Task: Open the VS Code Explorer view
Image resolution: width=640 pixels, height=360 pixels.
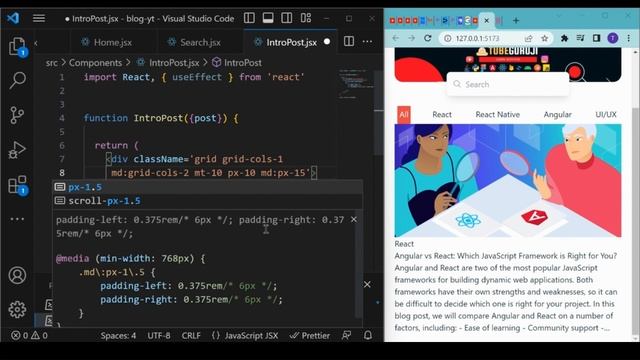Action: tap(17, 47)
